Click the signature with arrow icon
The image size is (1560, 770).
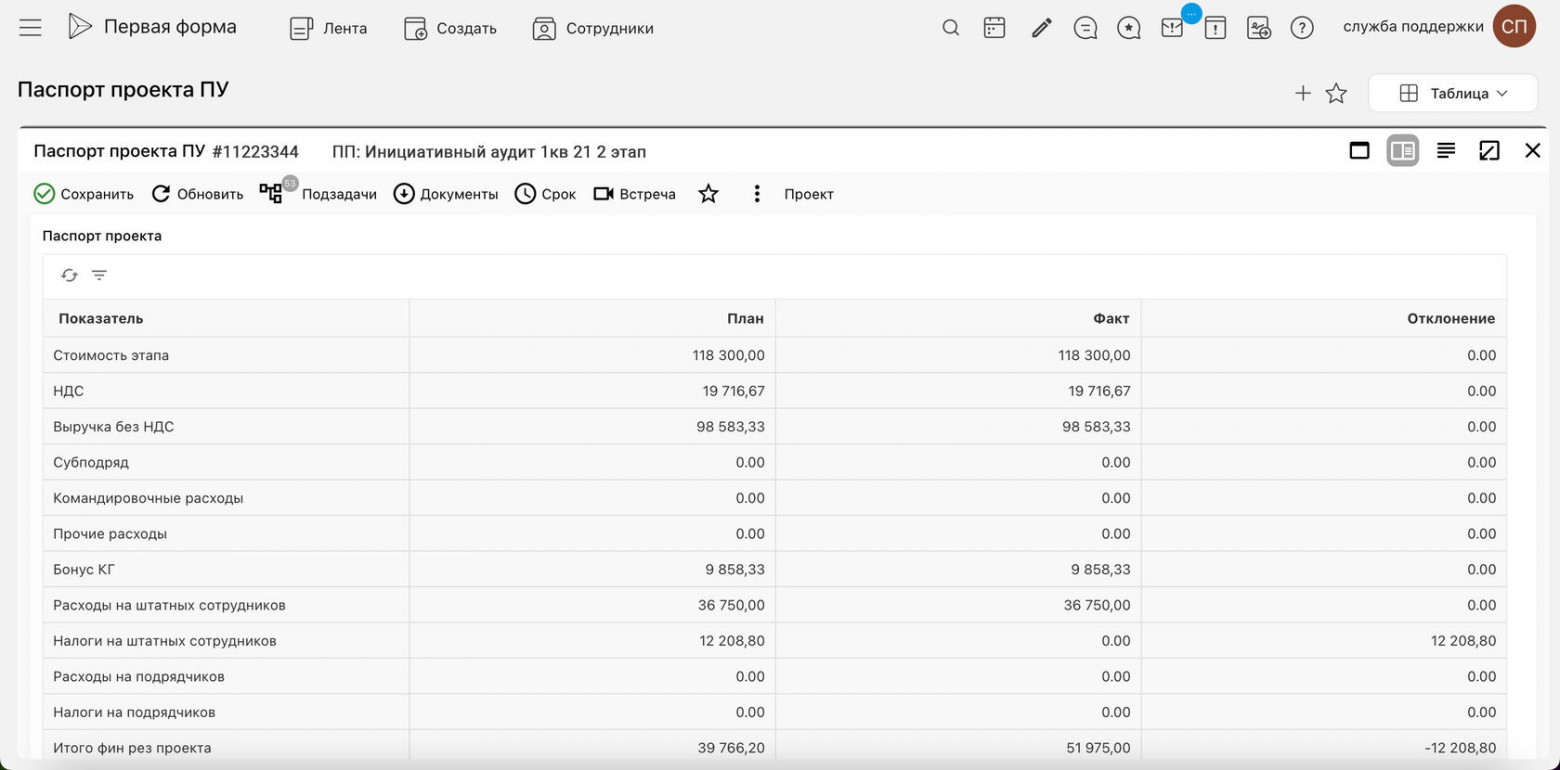(x=1259, y=28)
